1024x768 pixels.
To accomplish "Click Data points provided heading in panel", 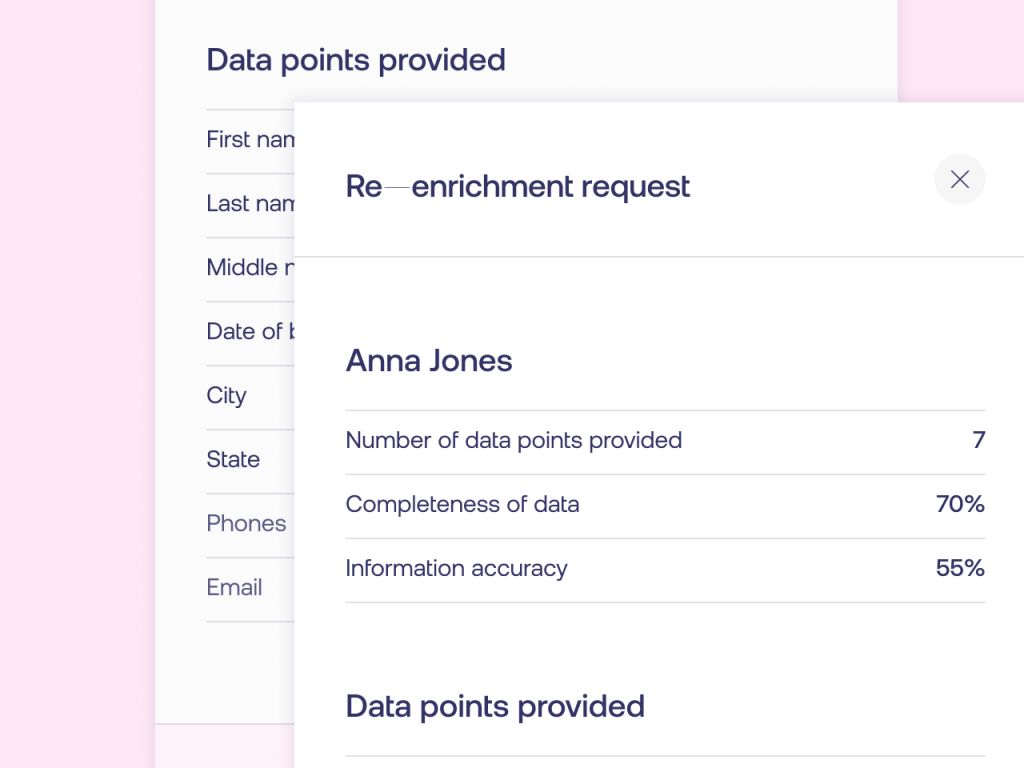I will tap(495, 707).
